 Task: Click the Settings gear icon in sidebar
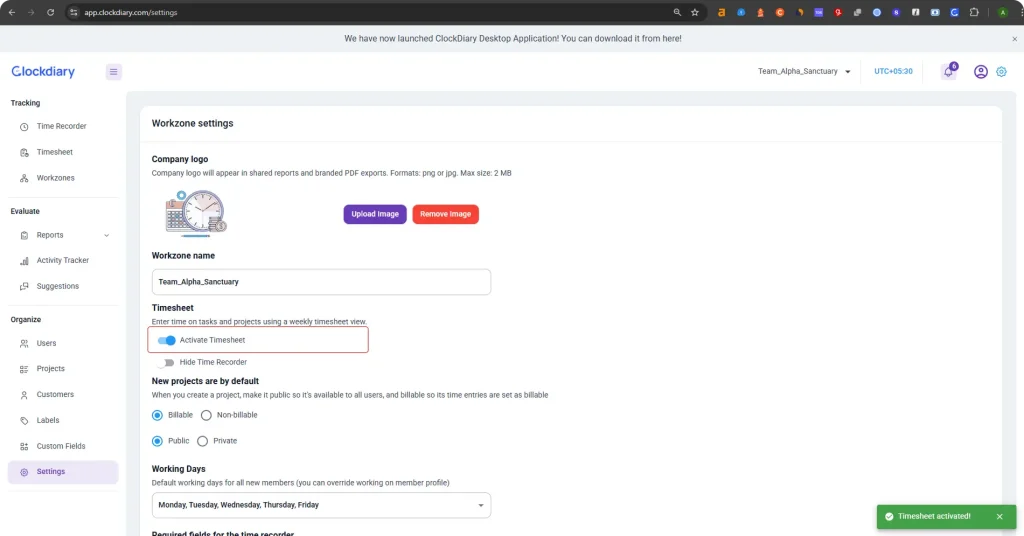pyautogui.click(x=24, y=472)
